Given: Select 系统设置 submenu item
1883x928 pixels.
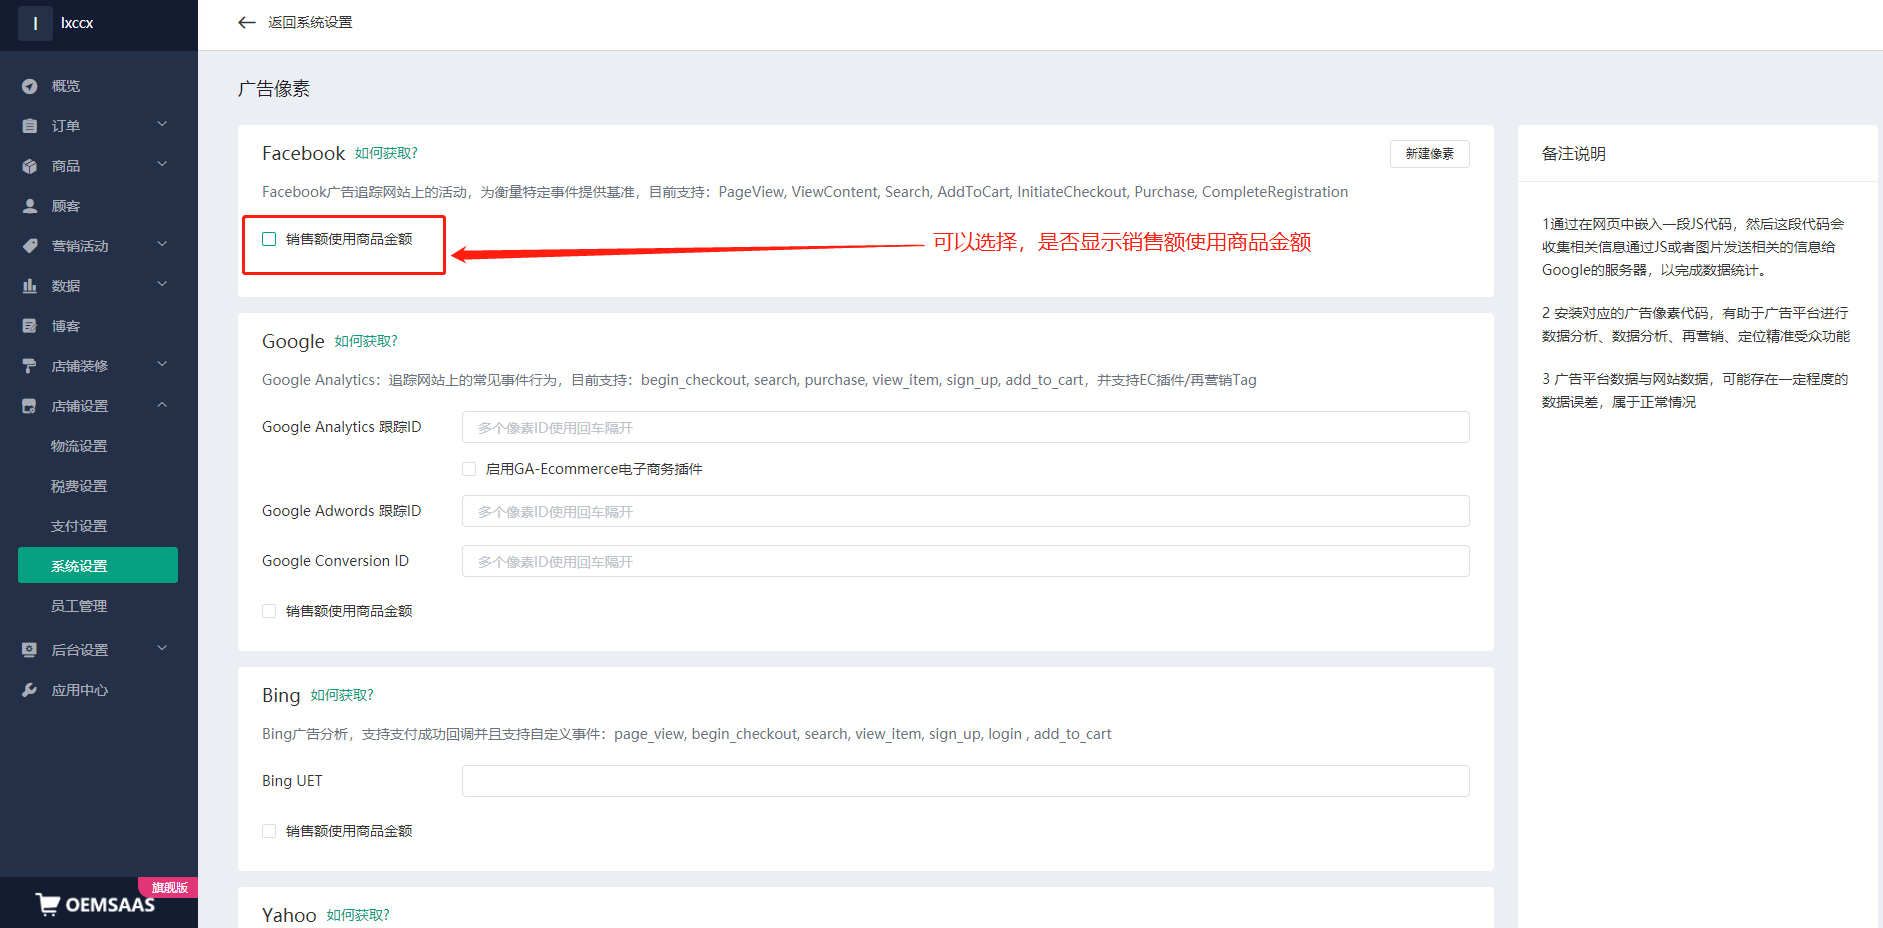Looking at the screenshot, I should click(x=98, y=565).
